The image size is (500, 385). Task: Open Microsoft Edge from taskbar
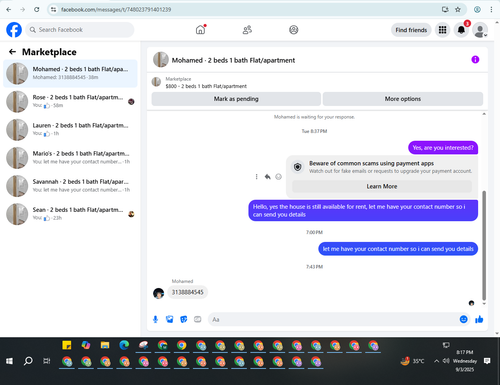124,345
